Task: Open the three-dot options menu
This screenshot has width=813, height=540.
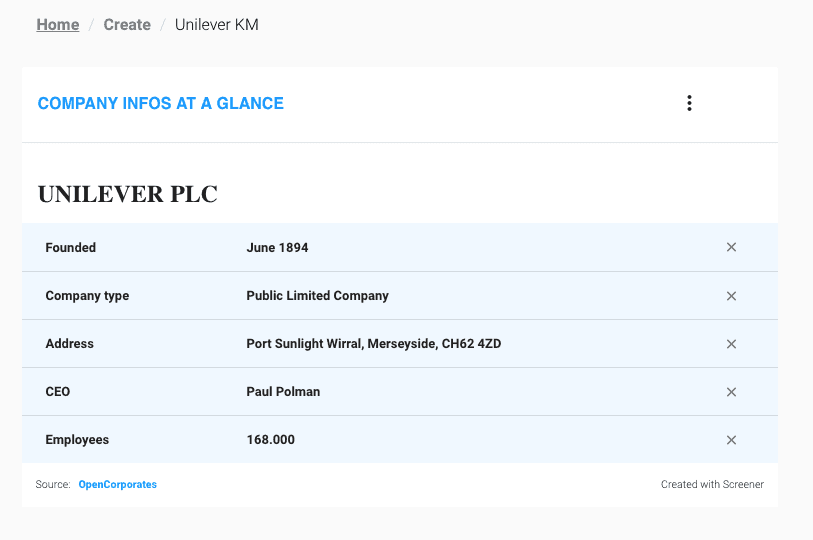Action: [689, 103]
